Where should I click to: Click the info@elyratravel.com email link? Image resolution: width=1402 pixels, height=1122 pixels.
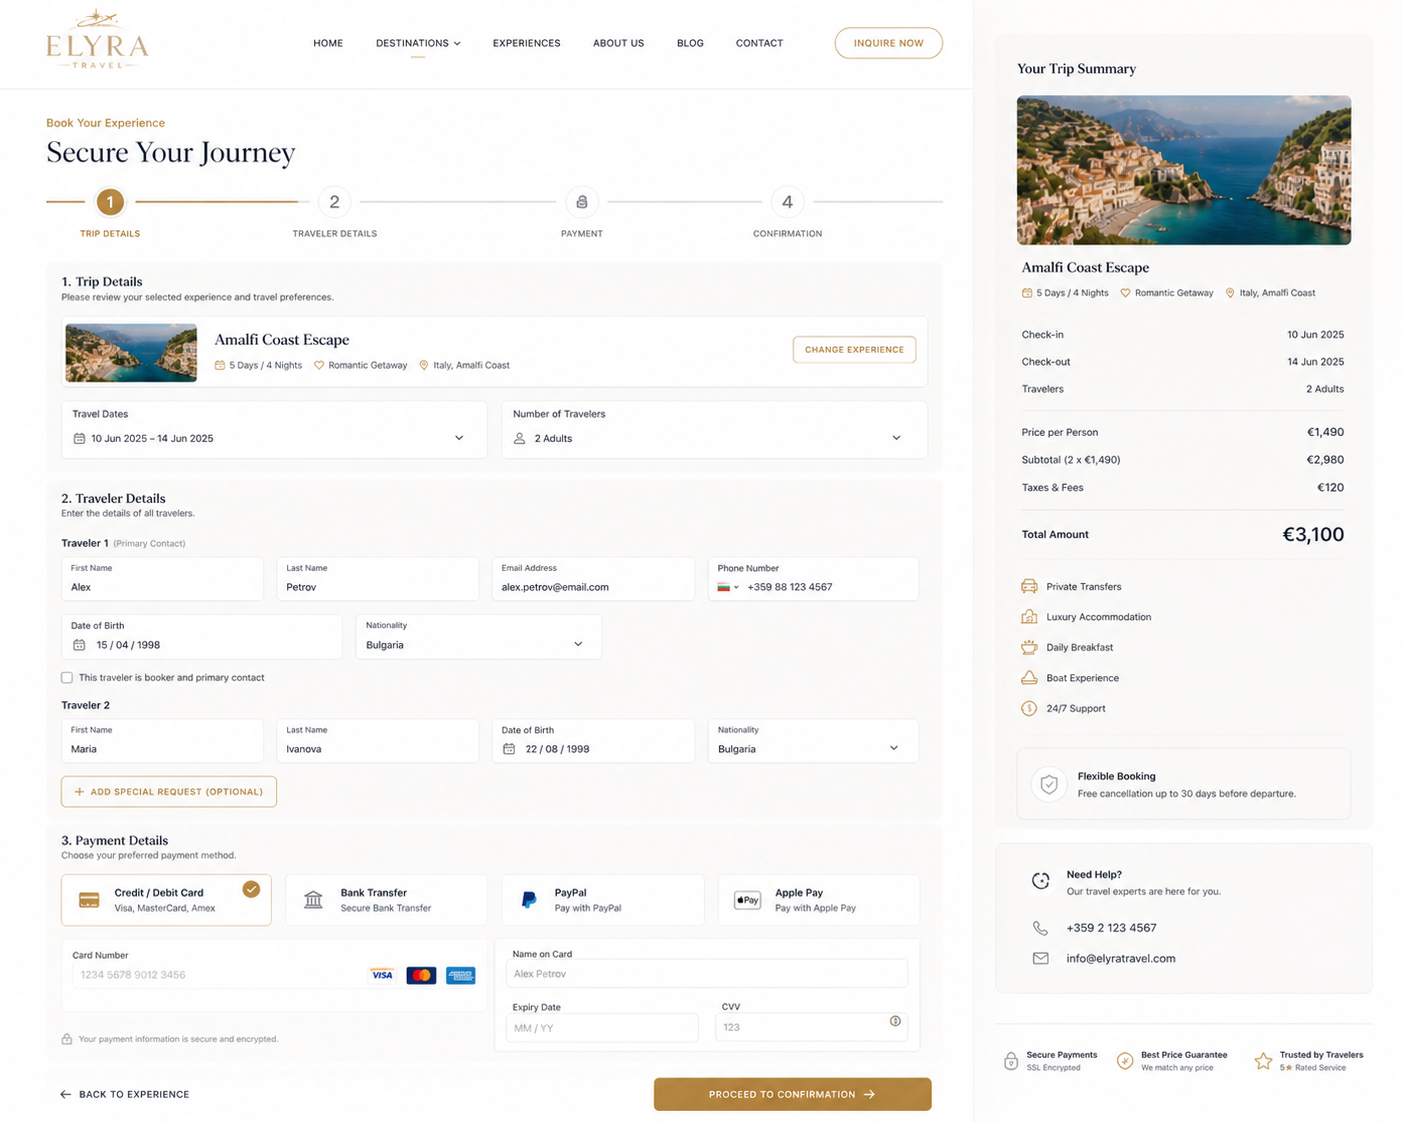pyautogui.click(x=1121, y=958)
